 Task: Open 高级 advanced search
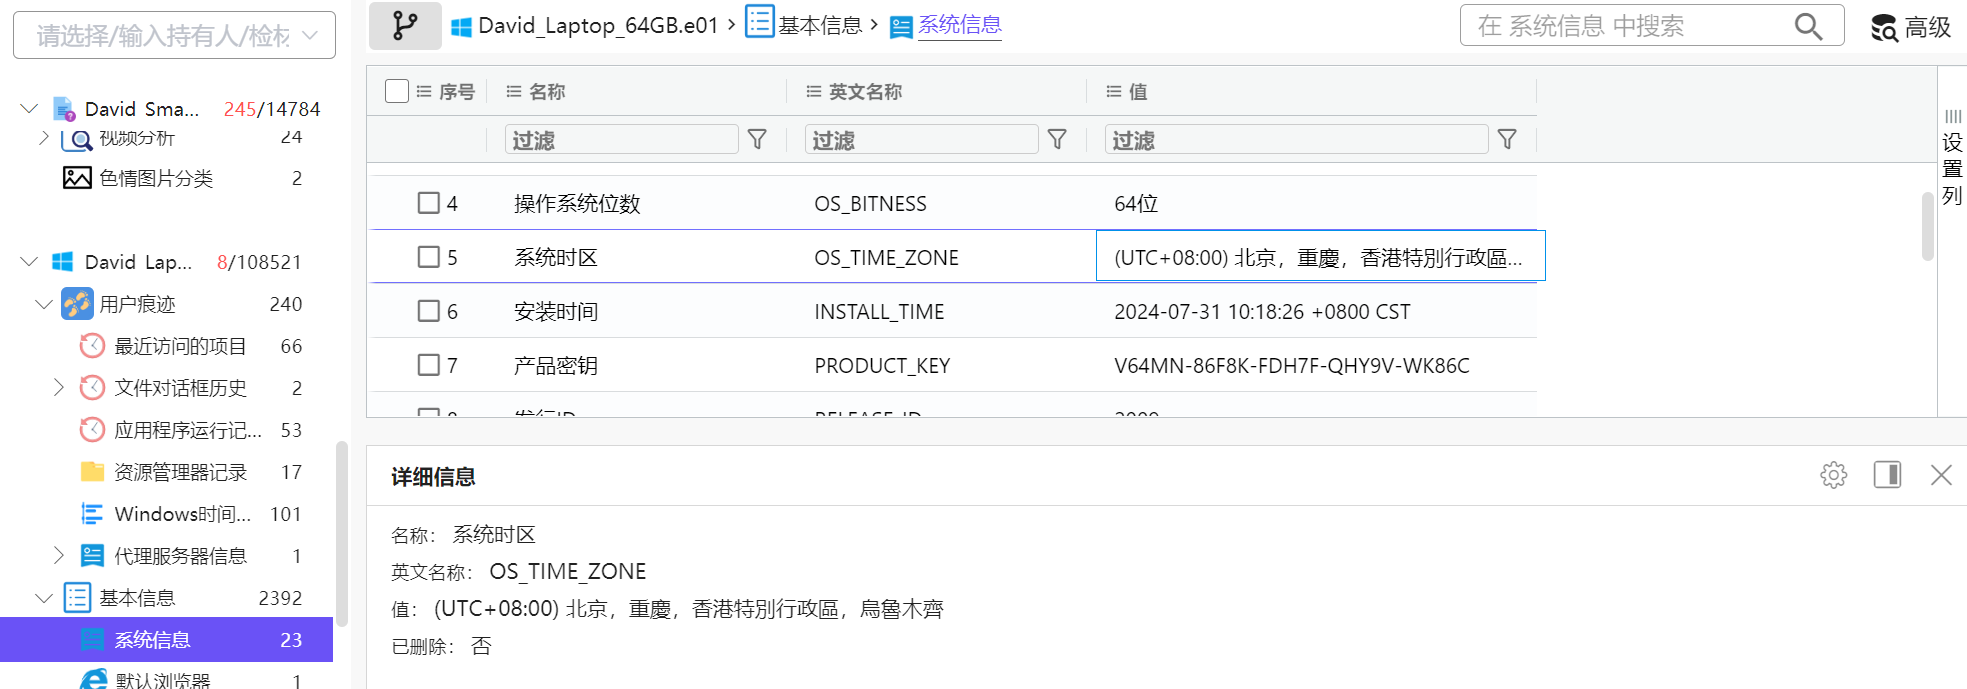pyautogui.click(x=1910, y=27)
